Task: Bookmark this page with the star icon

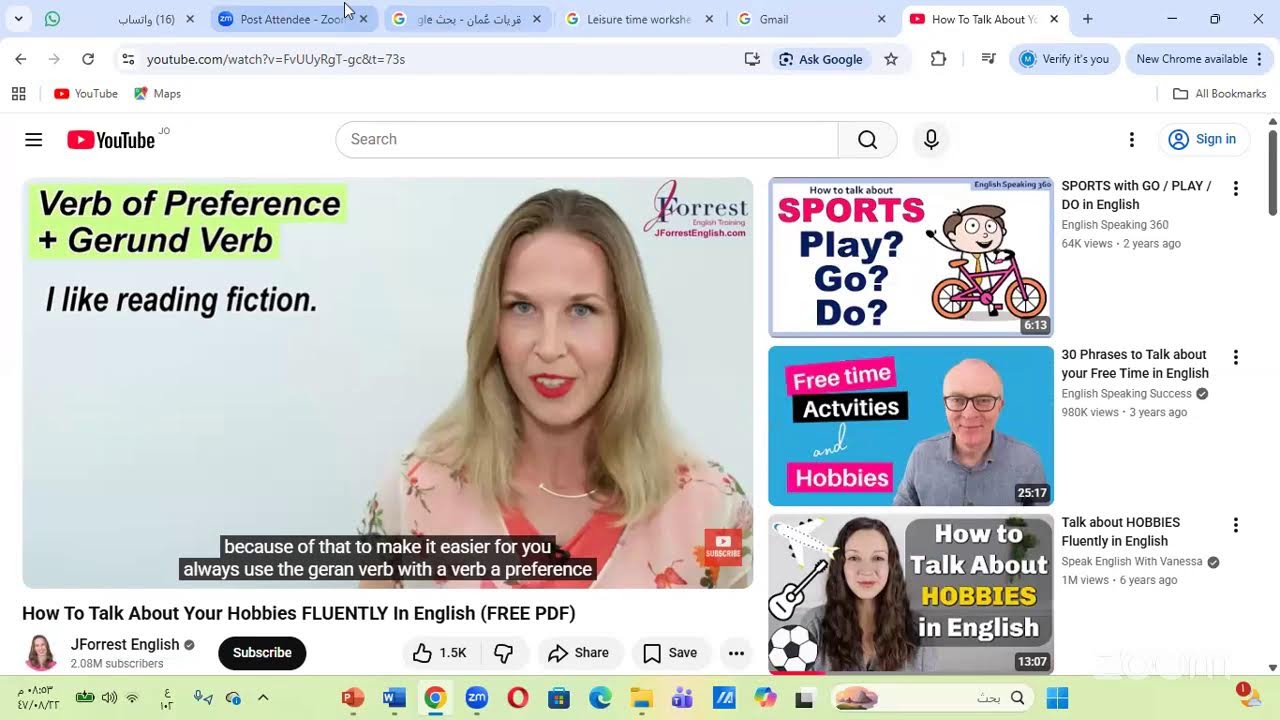Action: click(891, 59)
